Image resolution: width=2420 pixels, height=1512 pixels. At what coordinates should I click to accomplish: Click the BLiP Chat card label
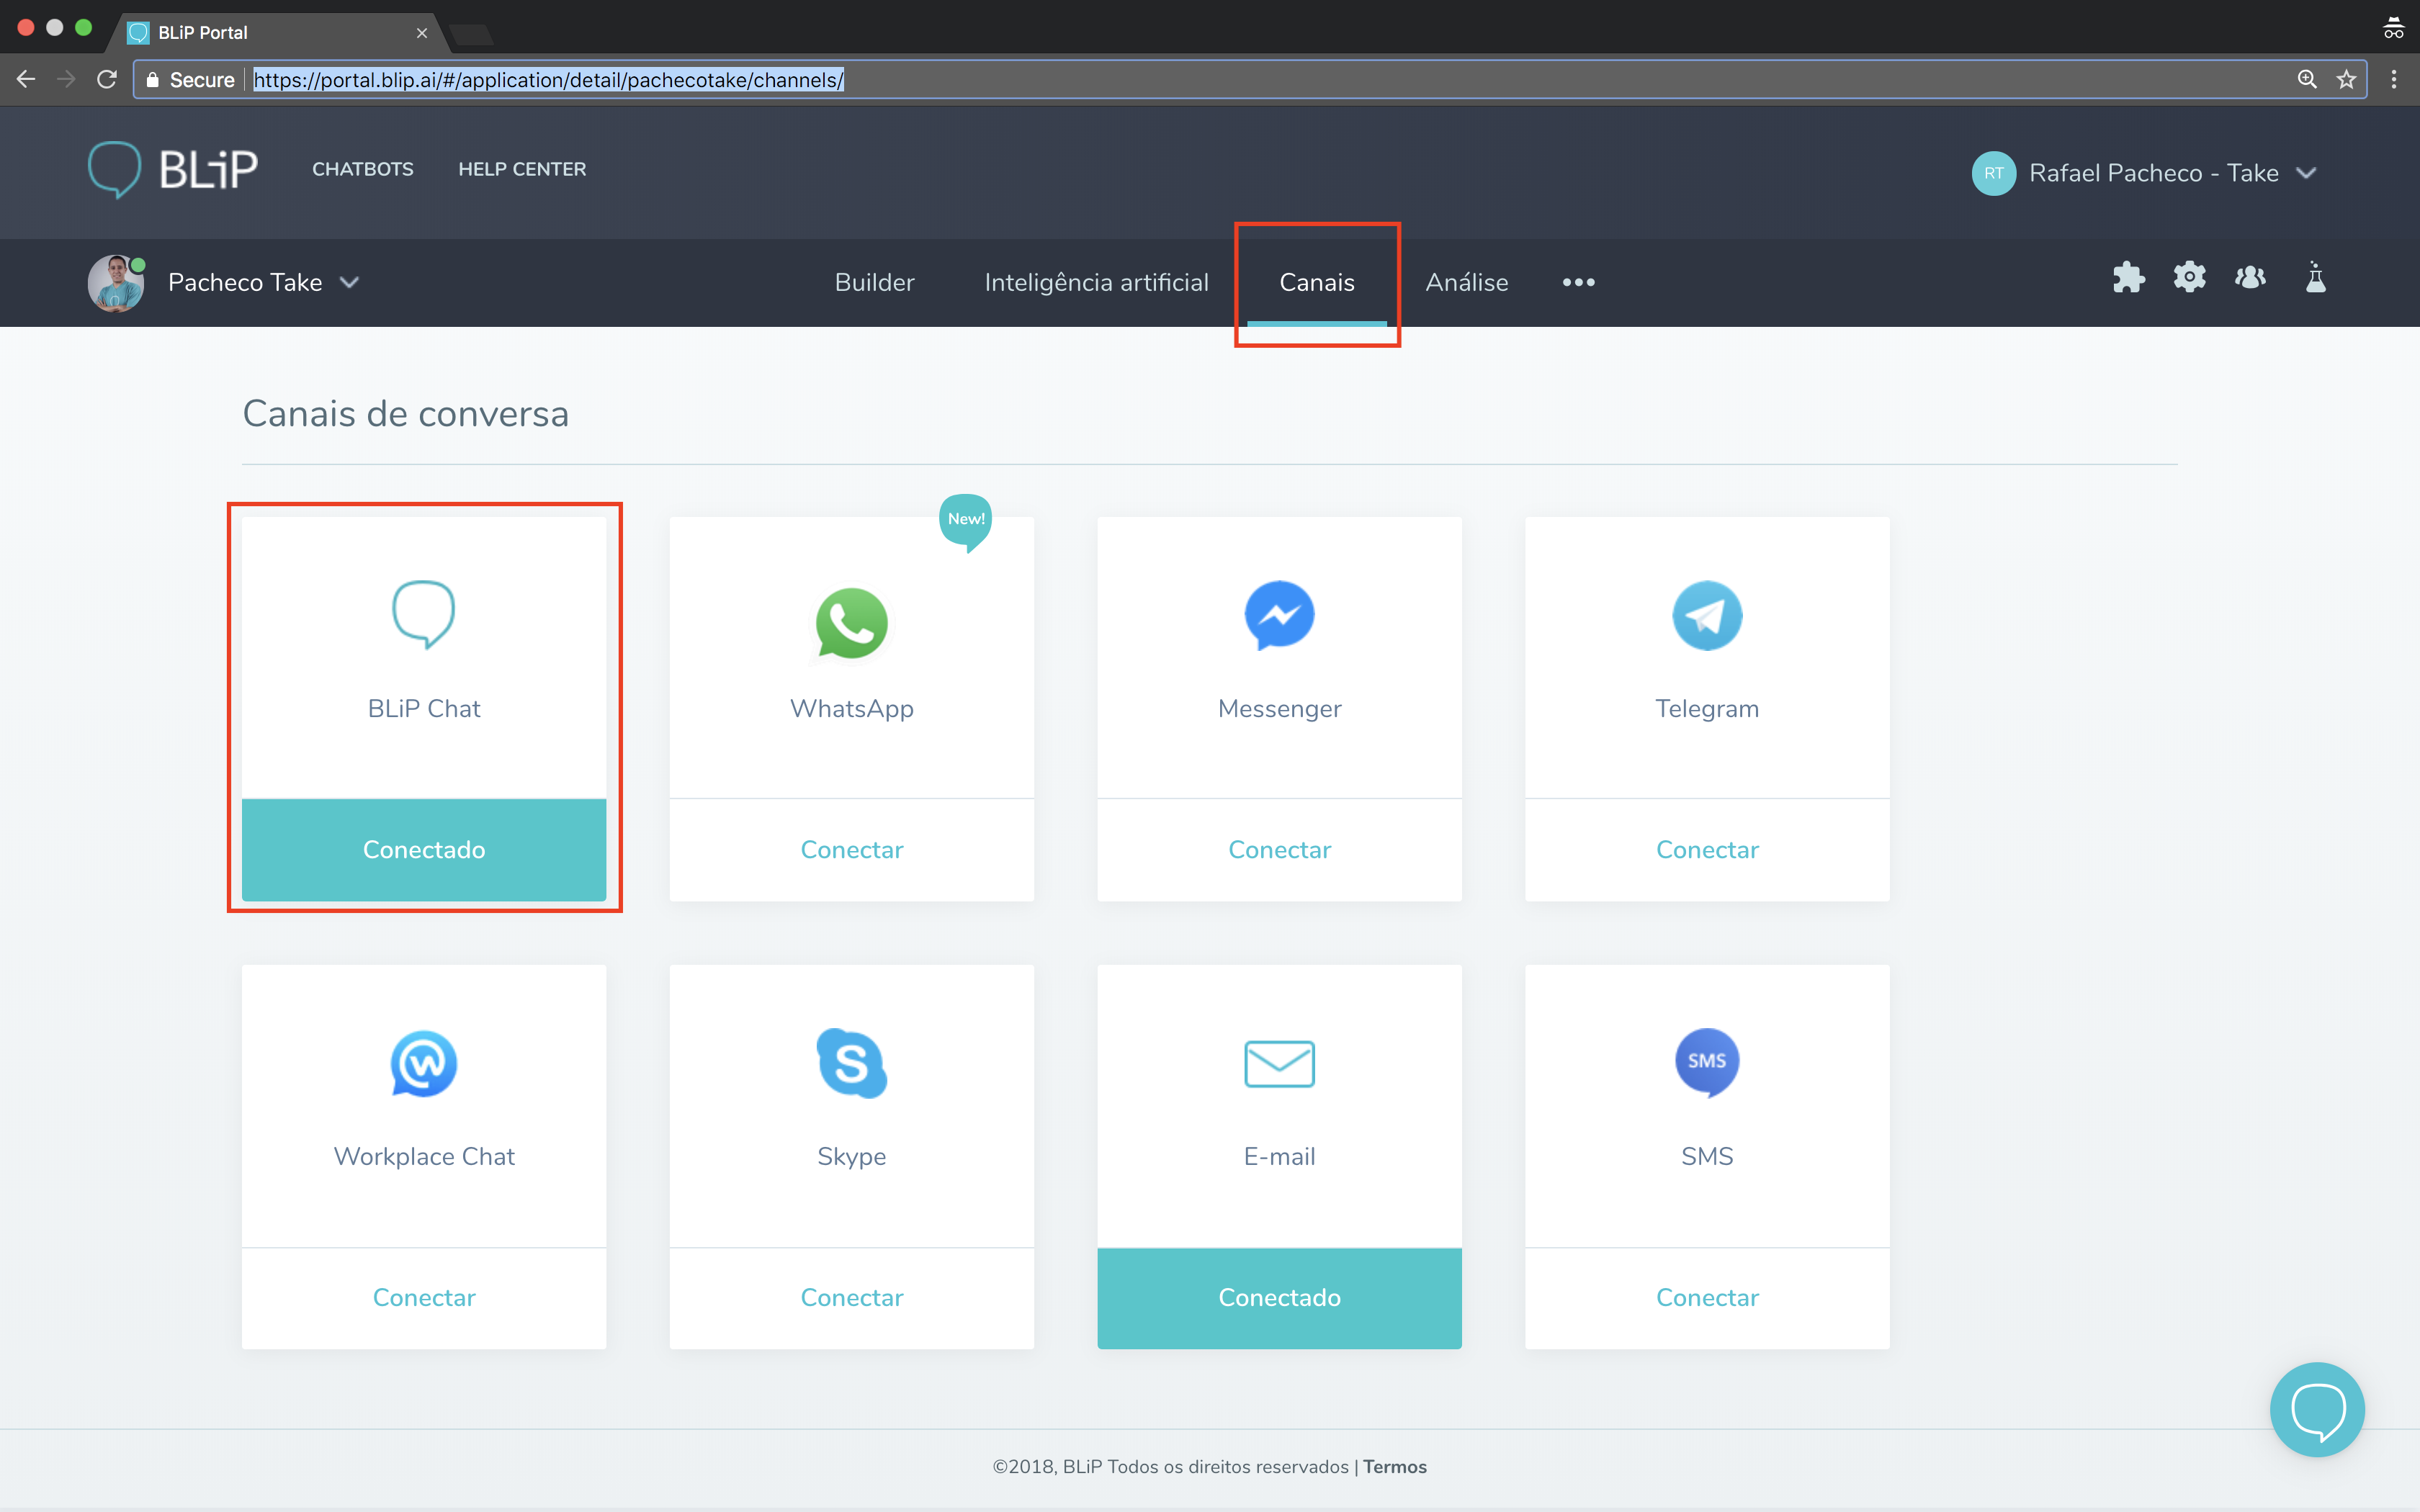coord(424,708)
